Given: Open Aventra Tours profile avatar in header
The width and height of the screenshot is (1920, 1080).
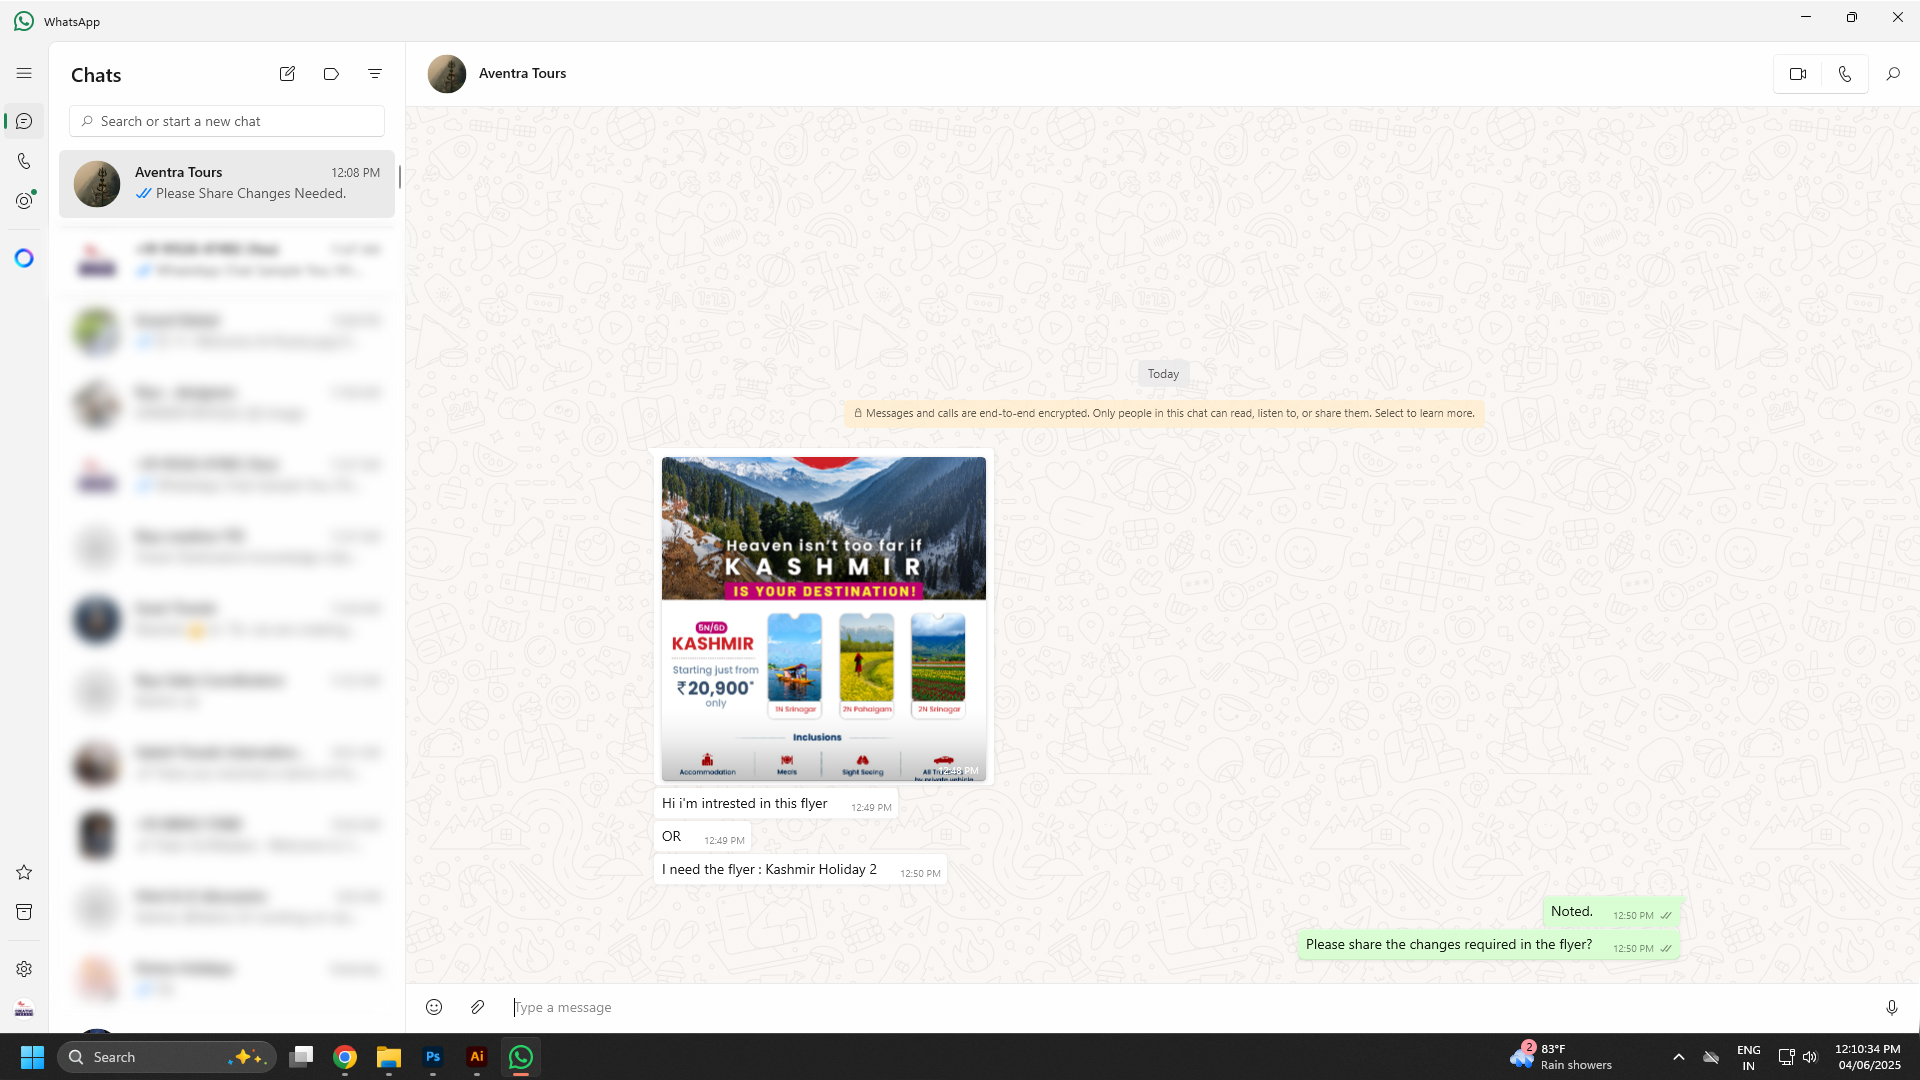Looking at the screenshot, I should (447, 74).
